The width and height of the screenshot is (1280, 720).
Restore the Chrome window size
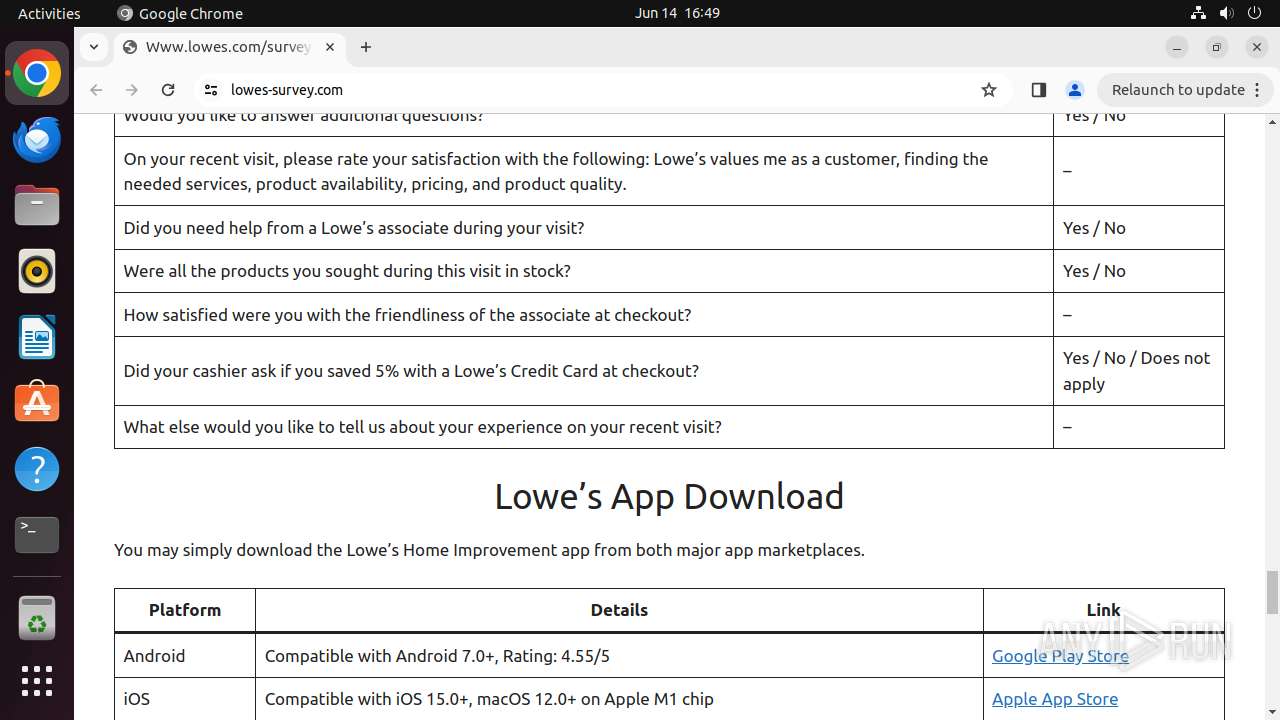point(1217,47)
